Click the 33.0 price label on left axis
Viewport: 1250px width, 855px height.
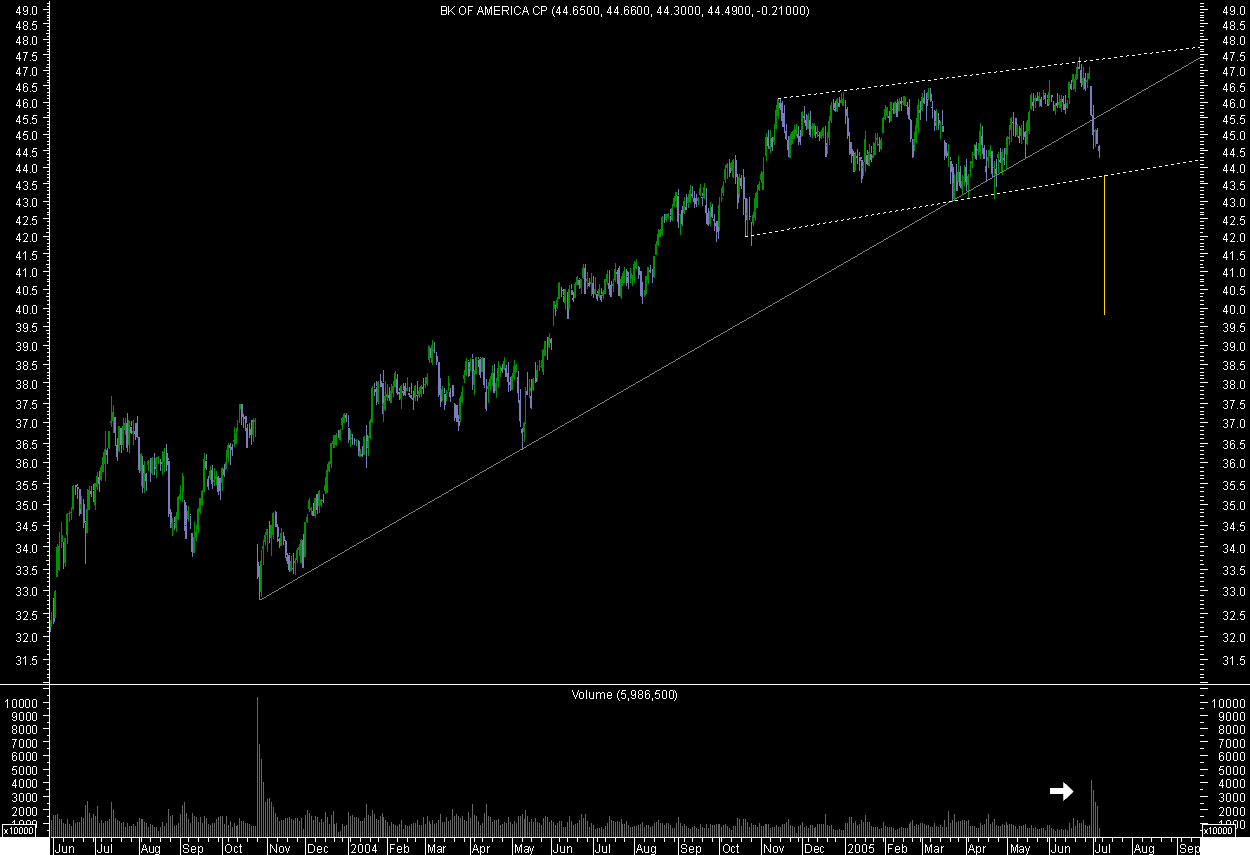[28, 592]
